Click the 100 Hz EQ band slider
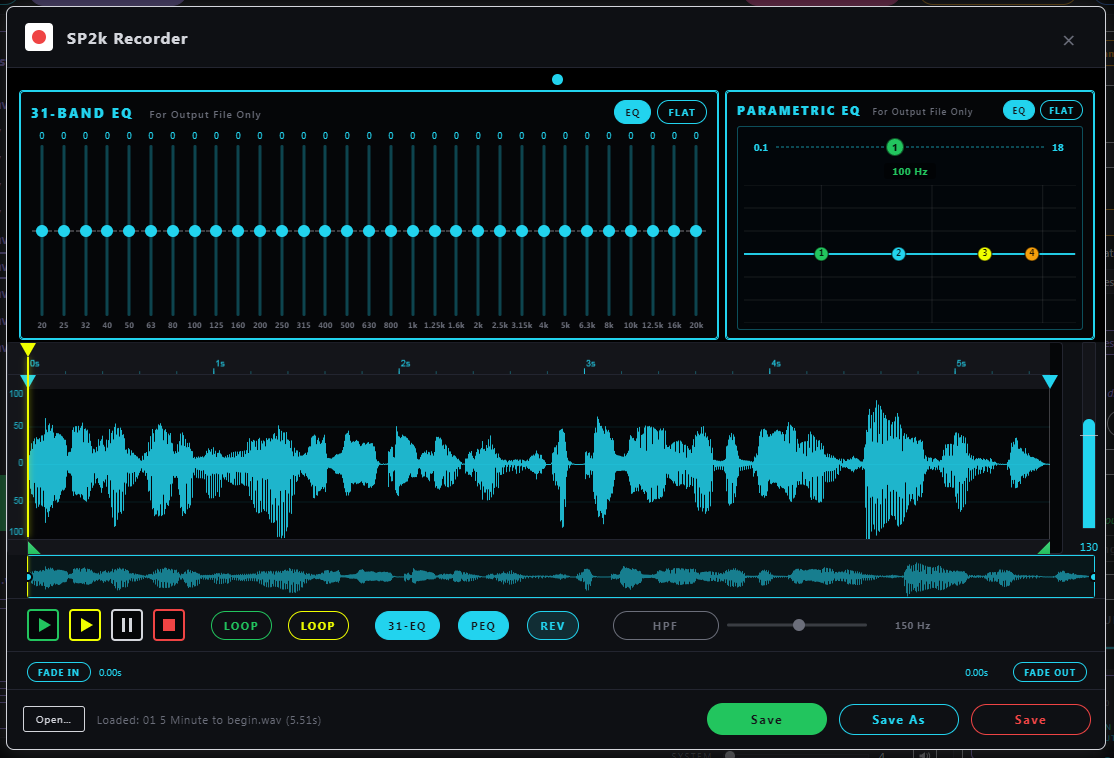The image size is (1114, 758). (195, 231)
